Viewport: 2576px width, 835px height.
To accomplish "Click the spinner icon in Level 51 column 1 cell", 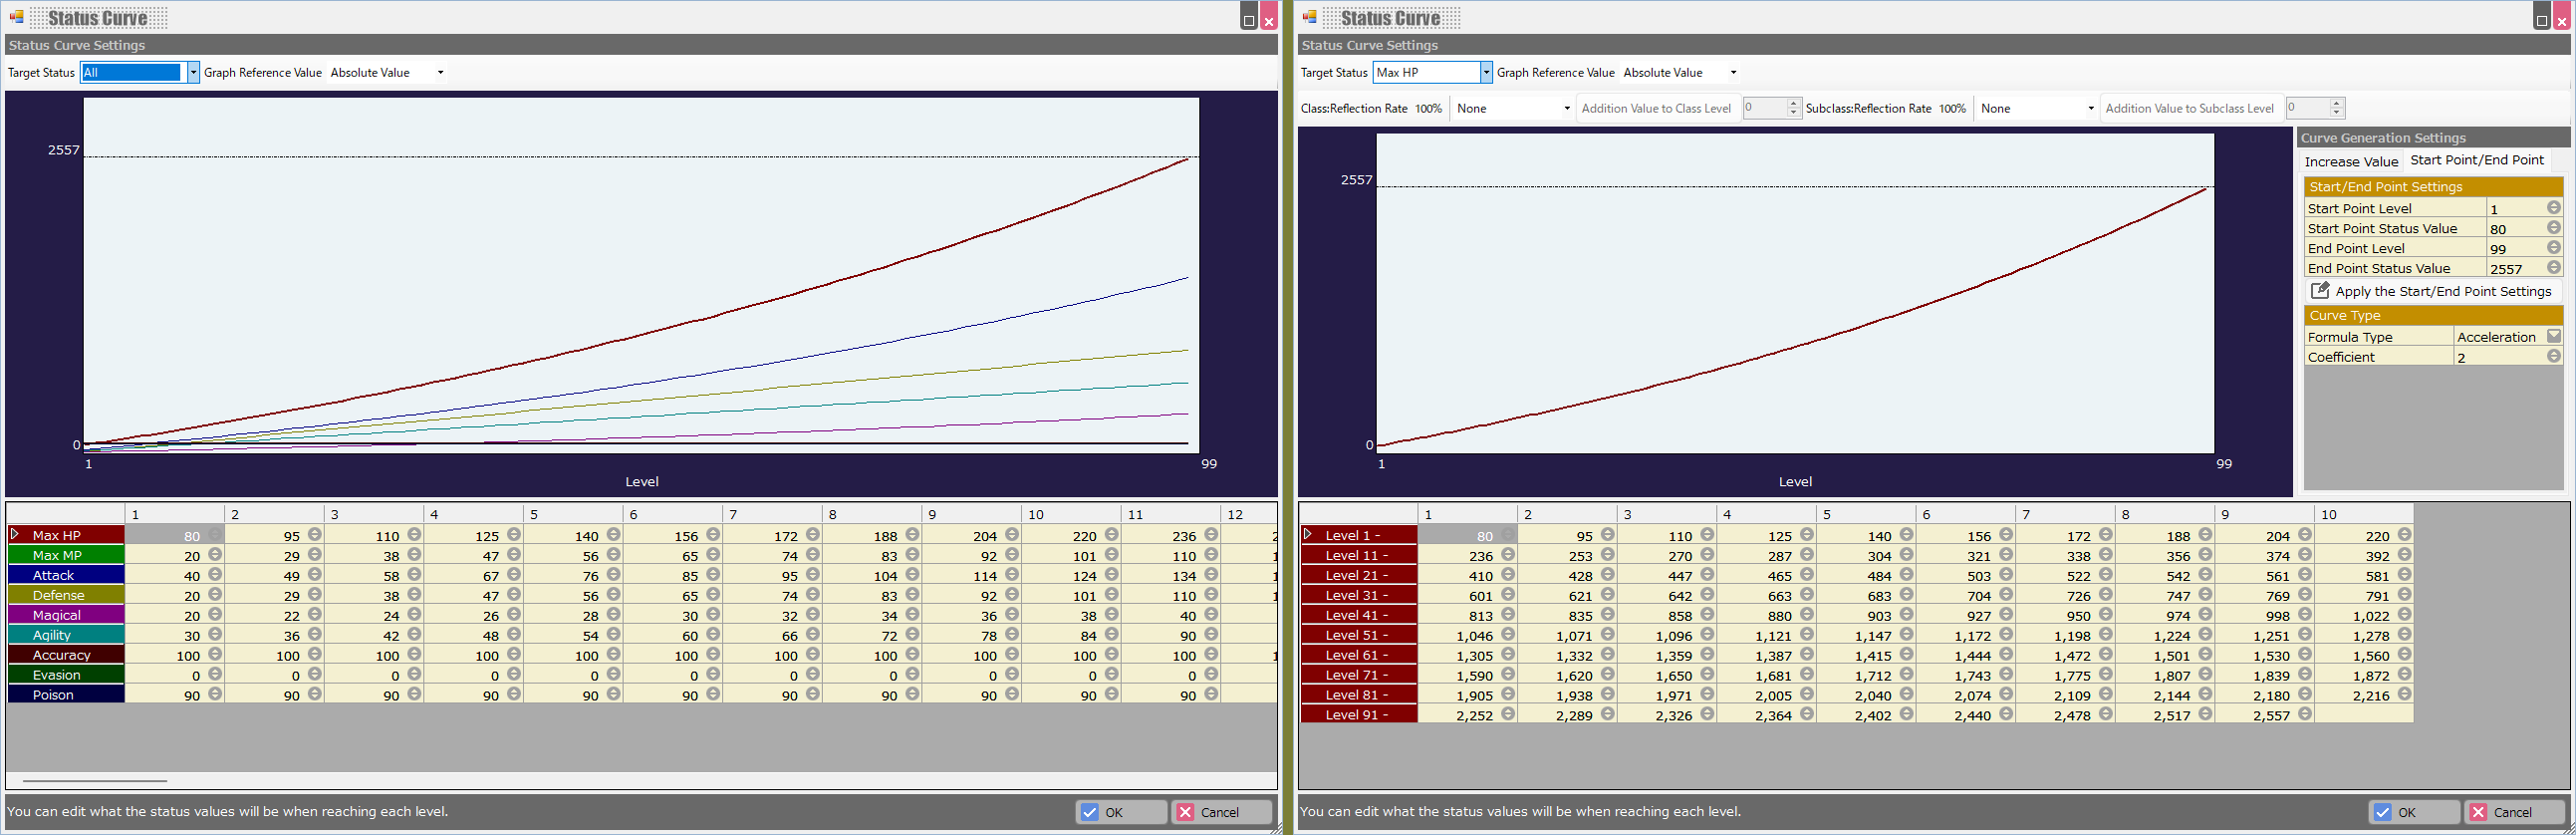I will point(1508,635).
